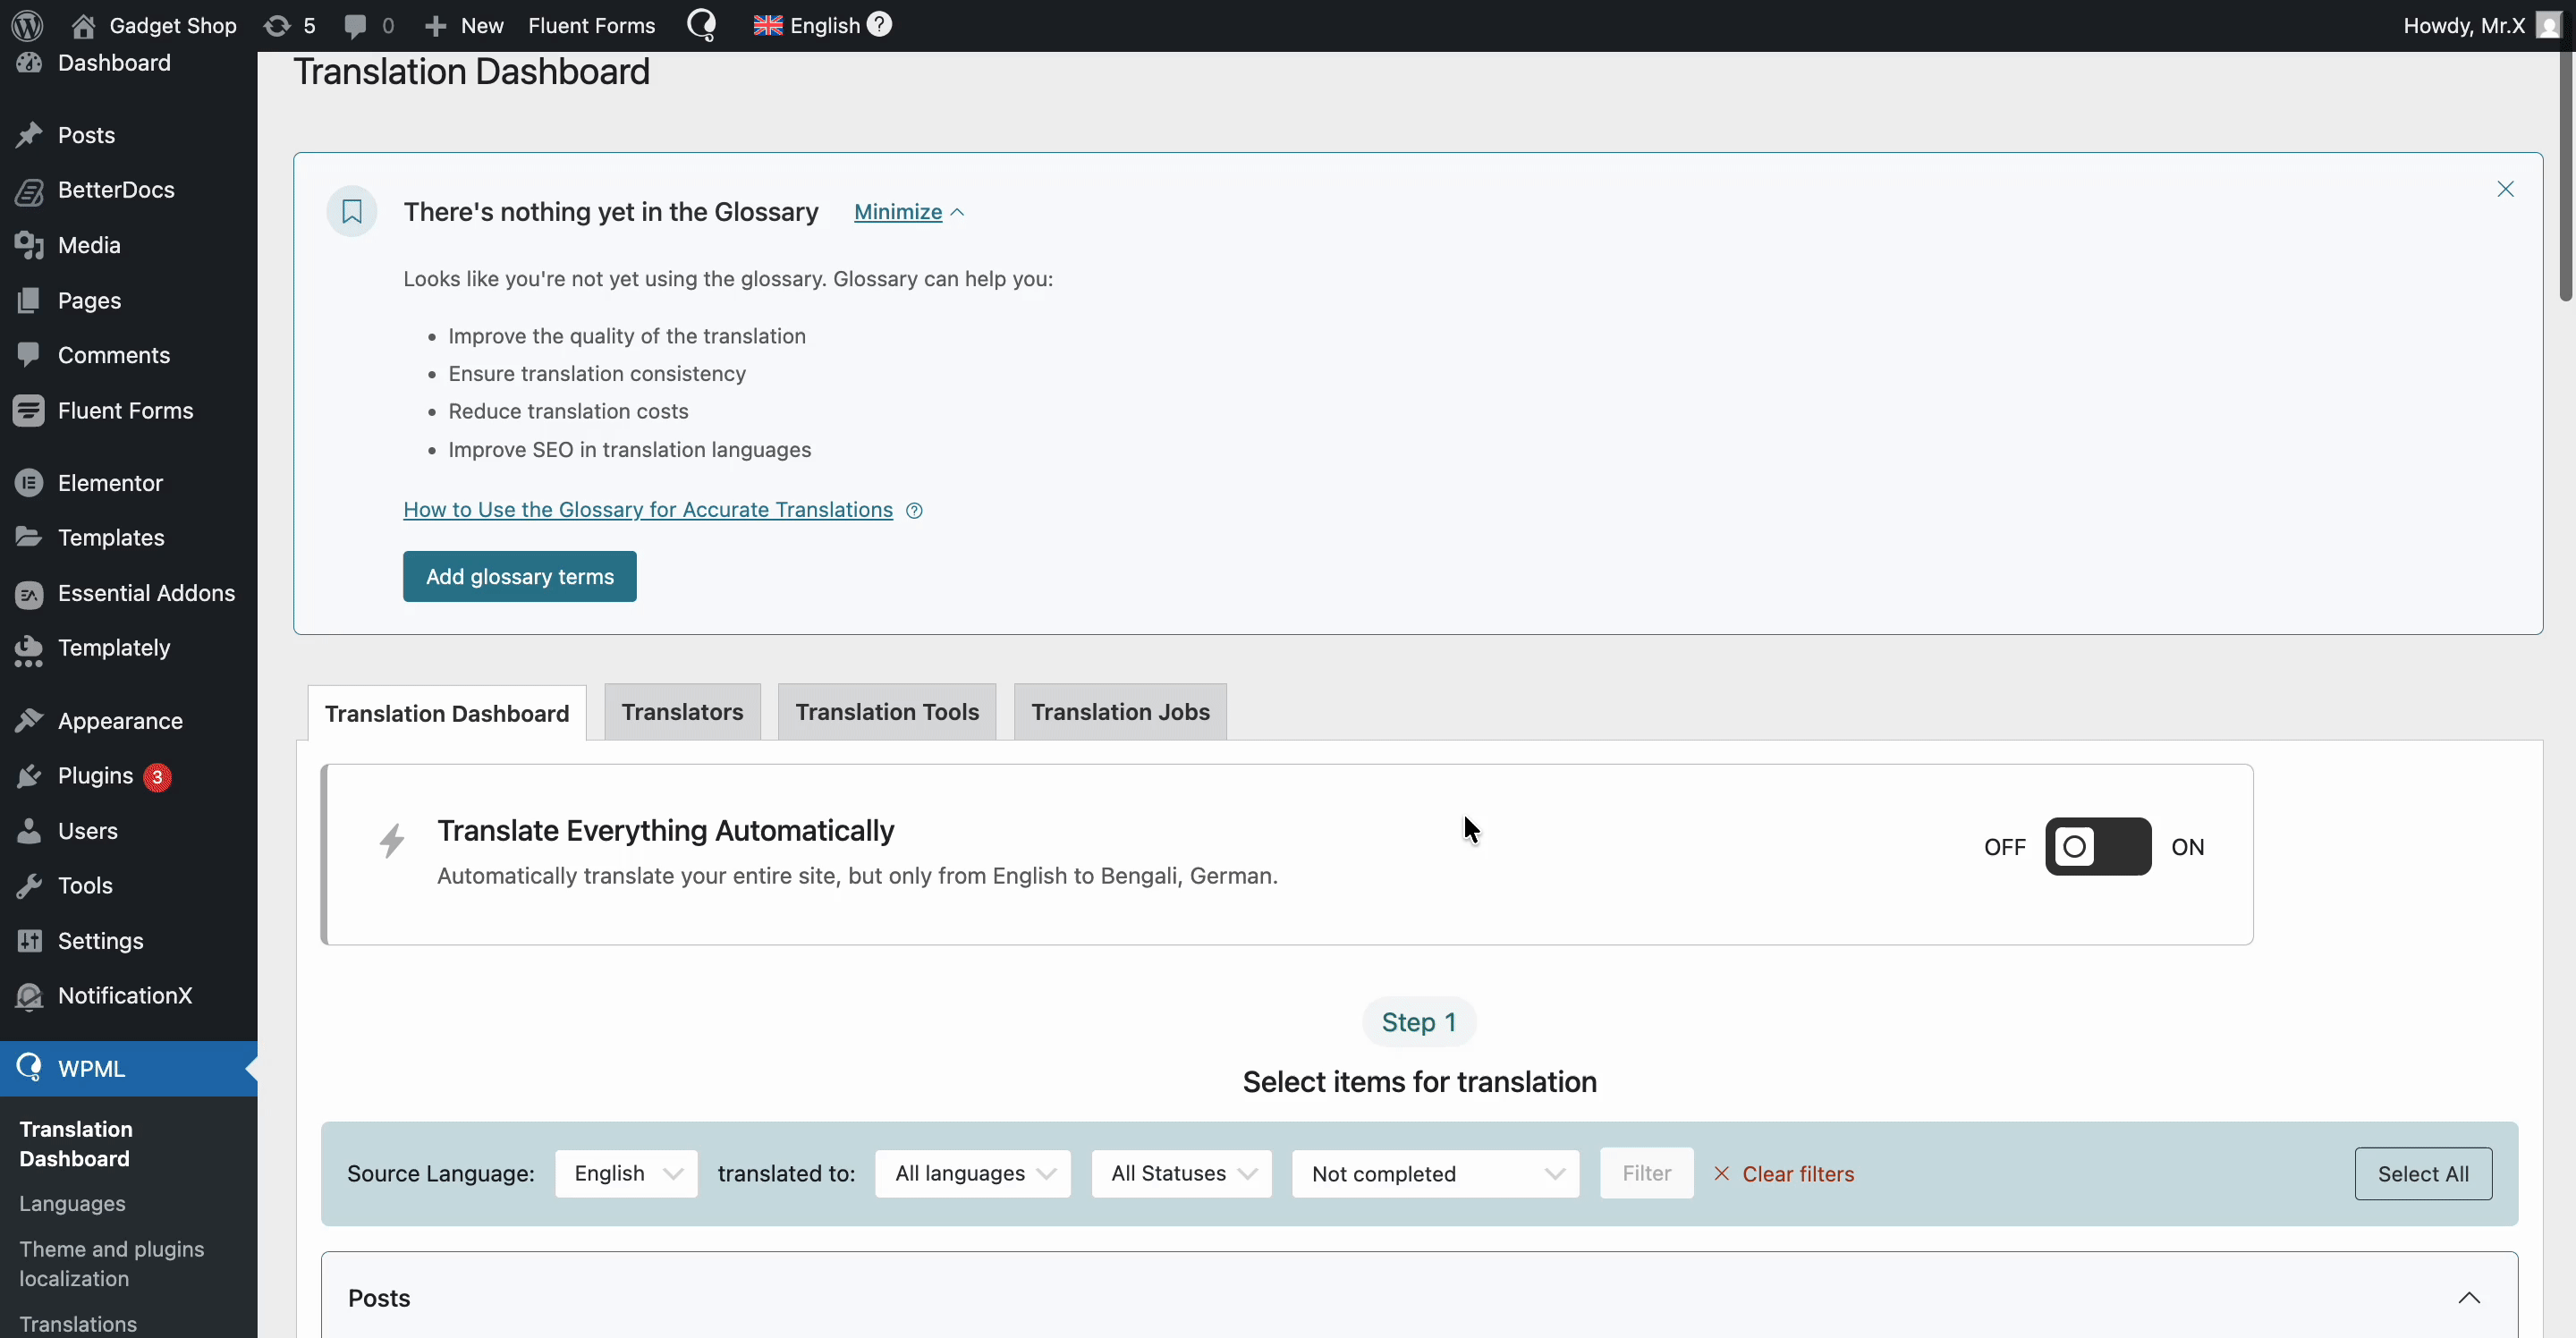
Task: Click the help question mark beside English
Action: pyautogui.click(x=880, y=24)
